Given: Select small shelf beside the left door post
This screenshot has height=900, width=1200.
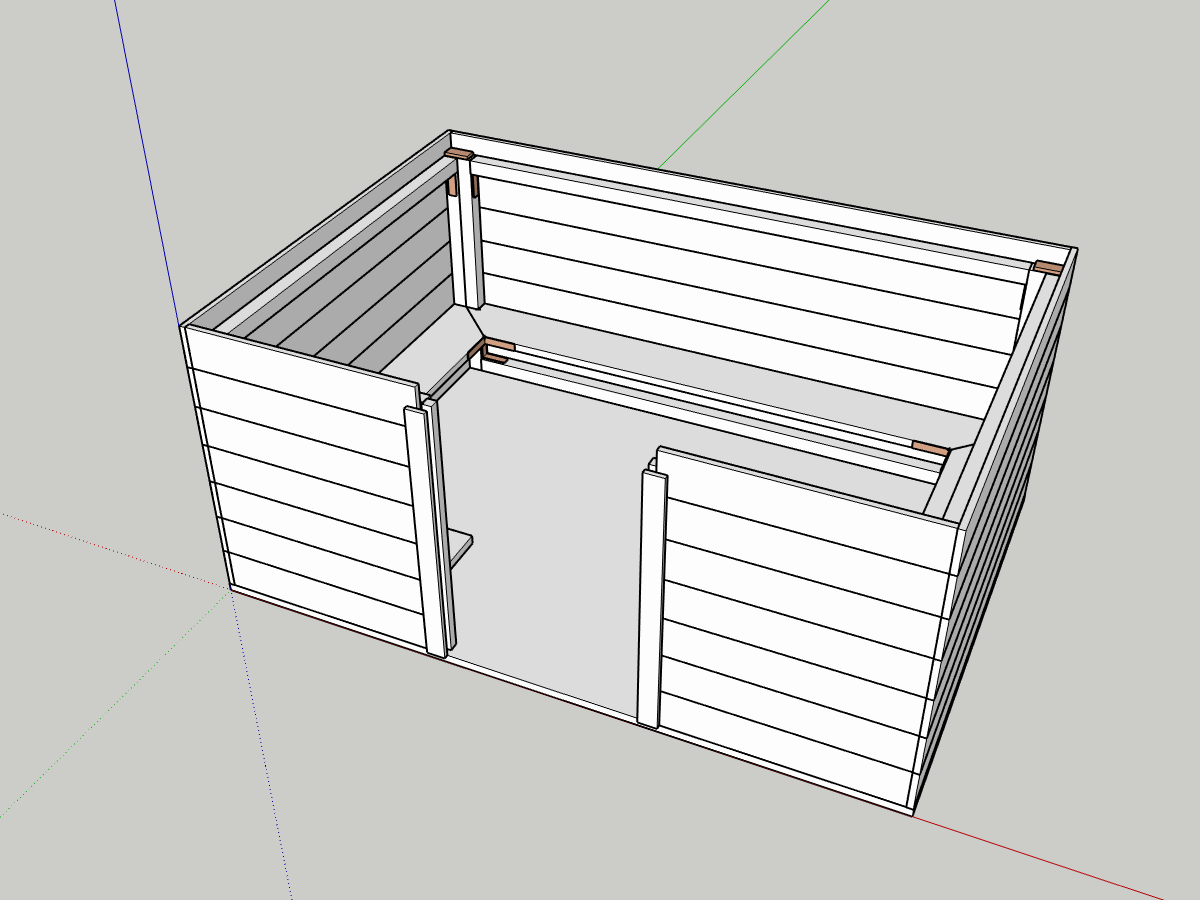Looking at the screenshot, I should point(459,547).
